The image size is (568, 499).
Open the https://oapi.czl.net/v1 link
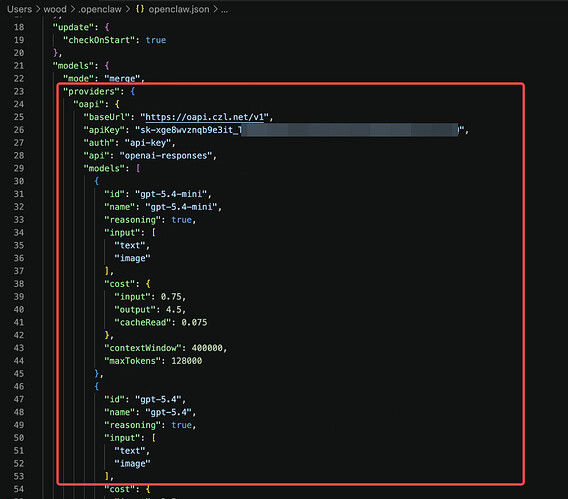click(x=204, y=117)
